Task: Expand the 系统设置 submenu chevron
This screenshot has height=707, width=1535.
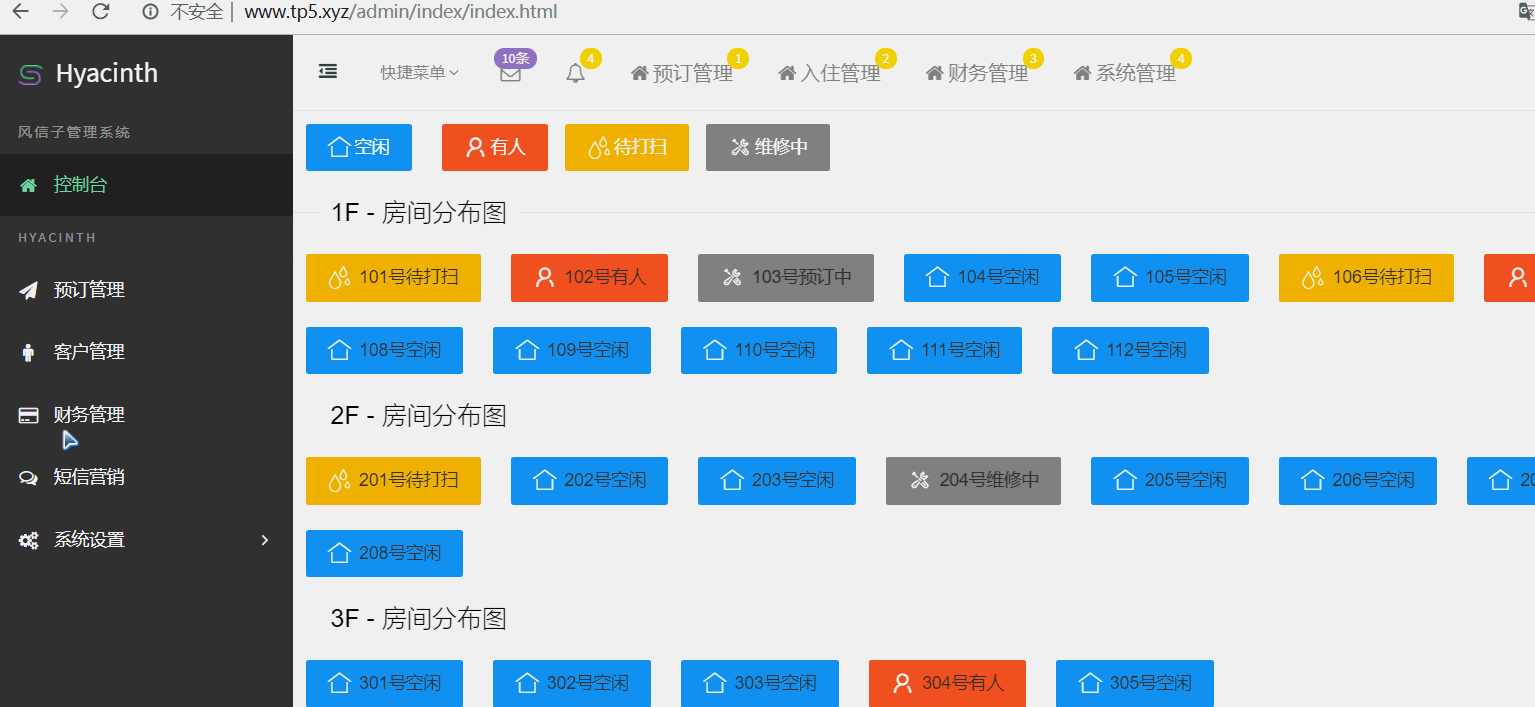Action: point(264,540)
